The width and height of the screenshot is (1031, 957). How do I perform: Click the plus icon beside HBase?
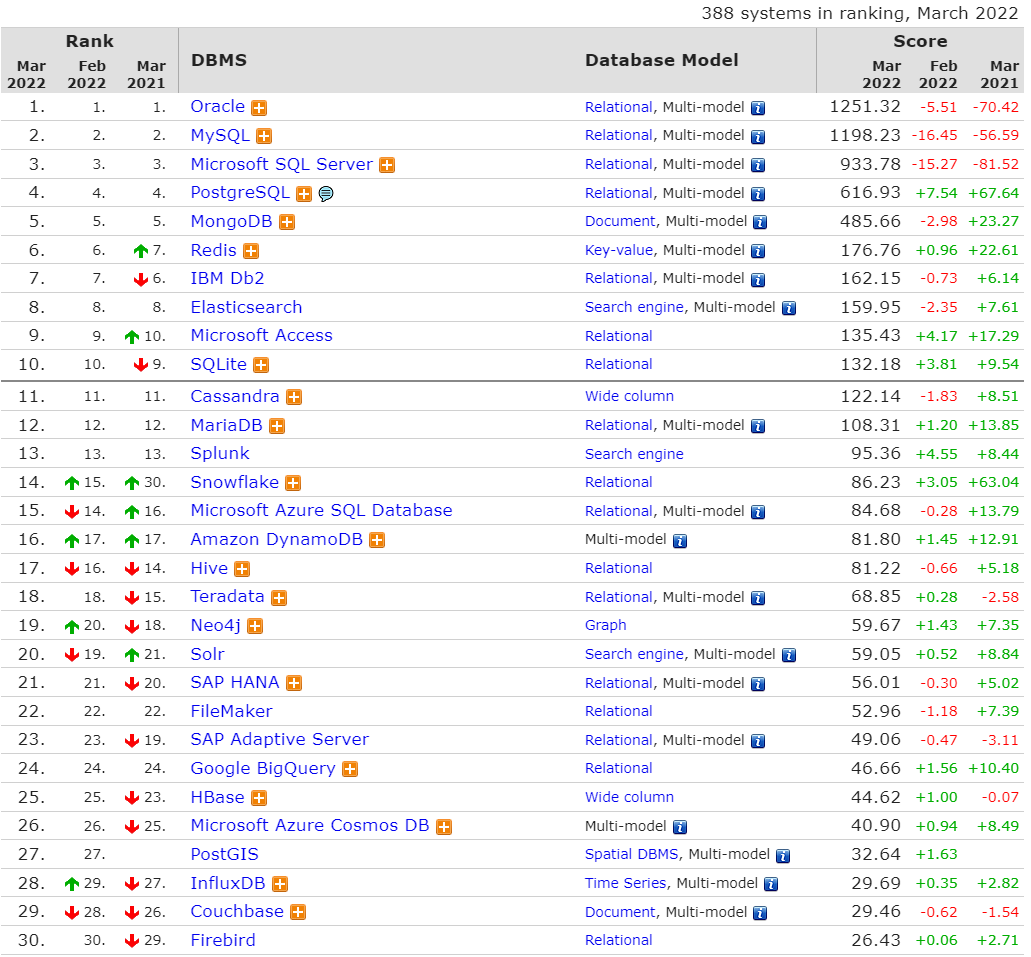pyautogui.click(x=259, y=798)
